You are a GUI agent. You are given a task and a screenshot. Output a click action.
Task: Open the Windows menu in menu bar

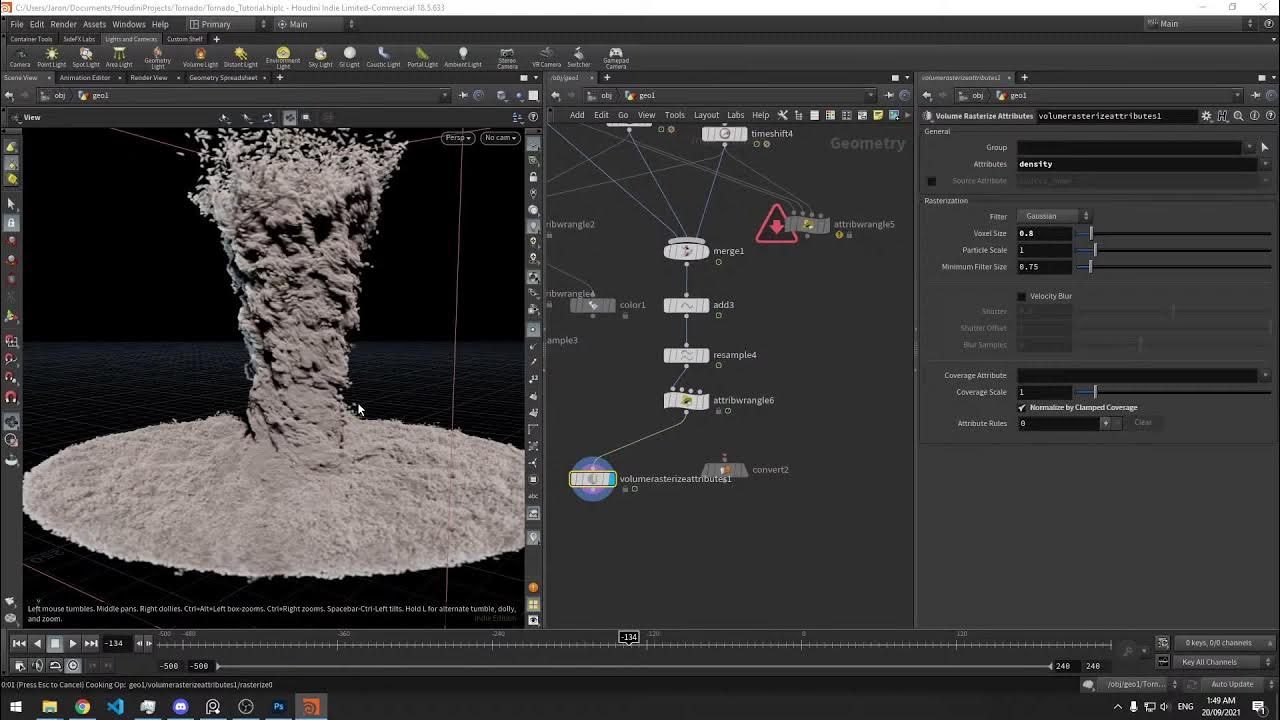[x=128, y=24]
